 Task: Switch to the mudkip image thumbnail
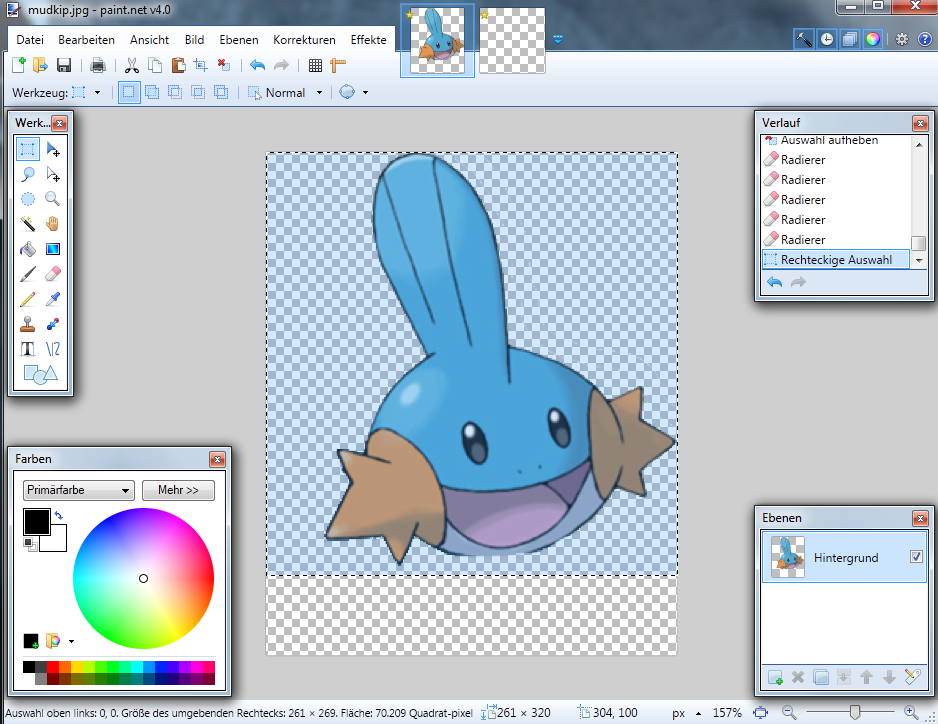437,41
